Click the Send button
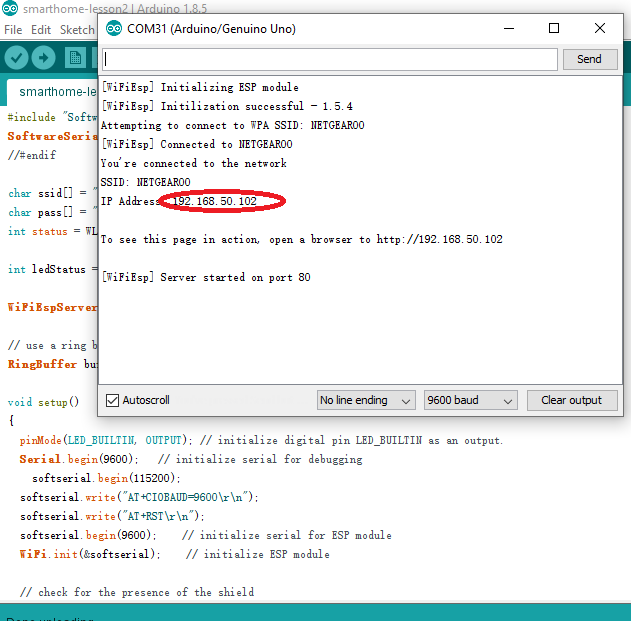Screen dimensions: 631x621 [x=590, y=59]
